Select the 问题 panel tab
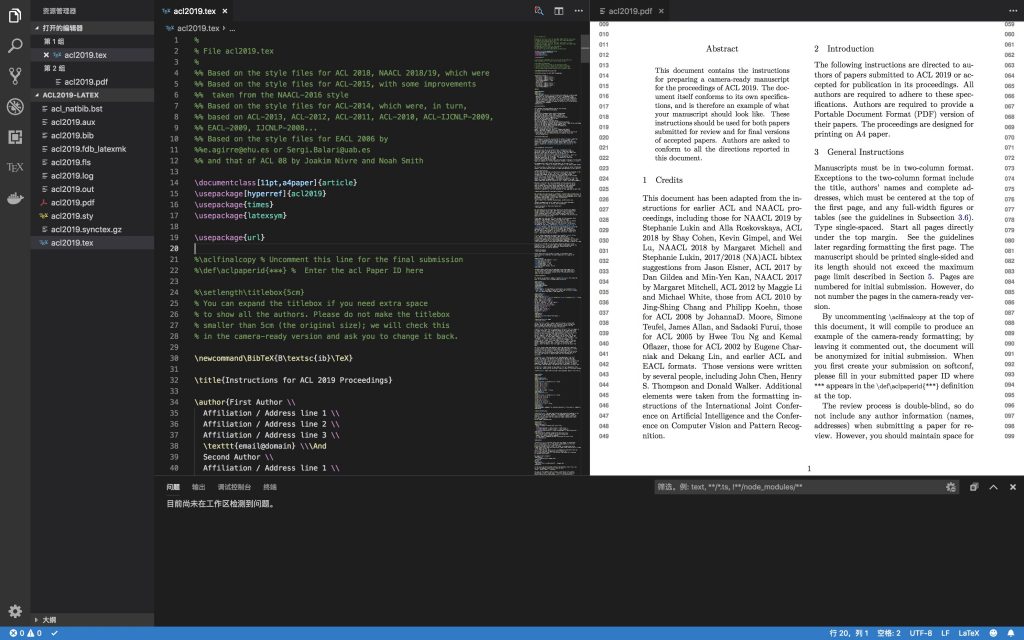 (173, 487)
